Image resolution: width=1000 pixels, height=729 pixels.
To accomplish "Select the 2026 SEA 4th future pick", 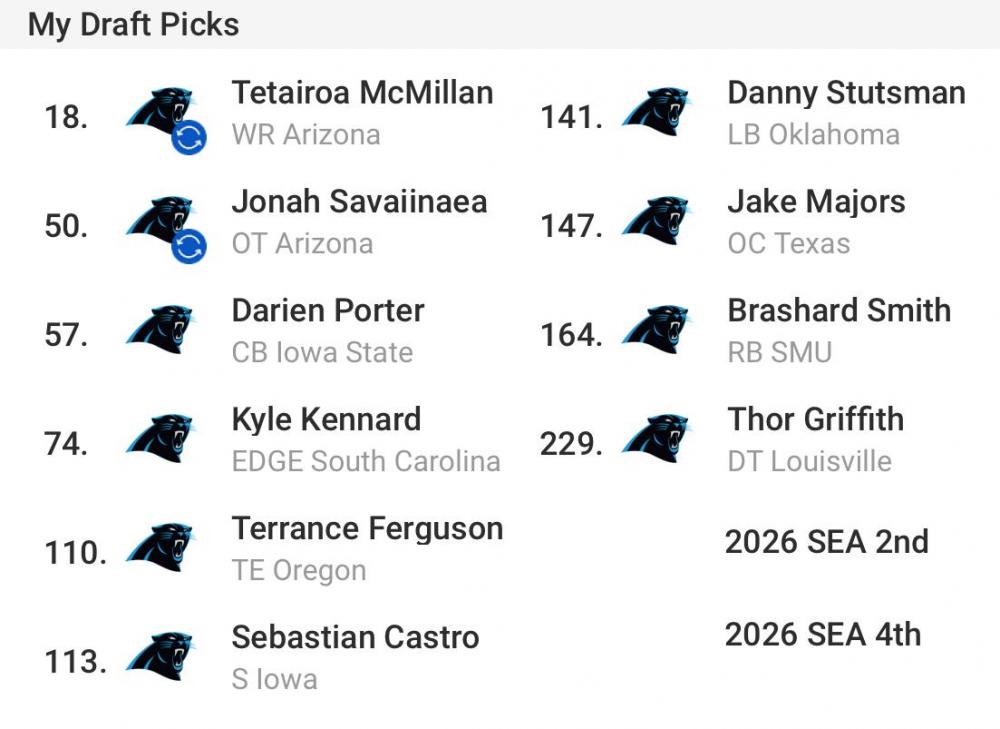I will coord(823,634).
